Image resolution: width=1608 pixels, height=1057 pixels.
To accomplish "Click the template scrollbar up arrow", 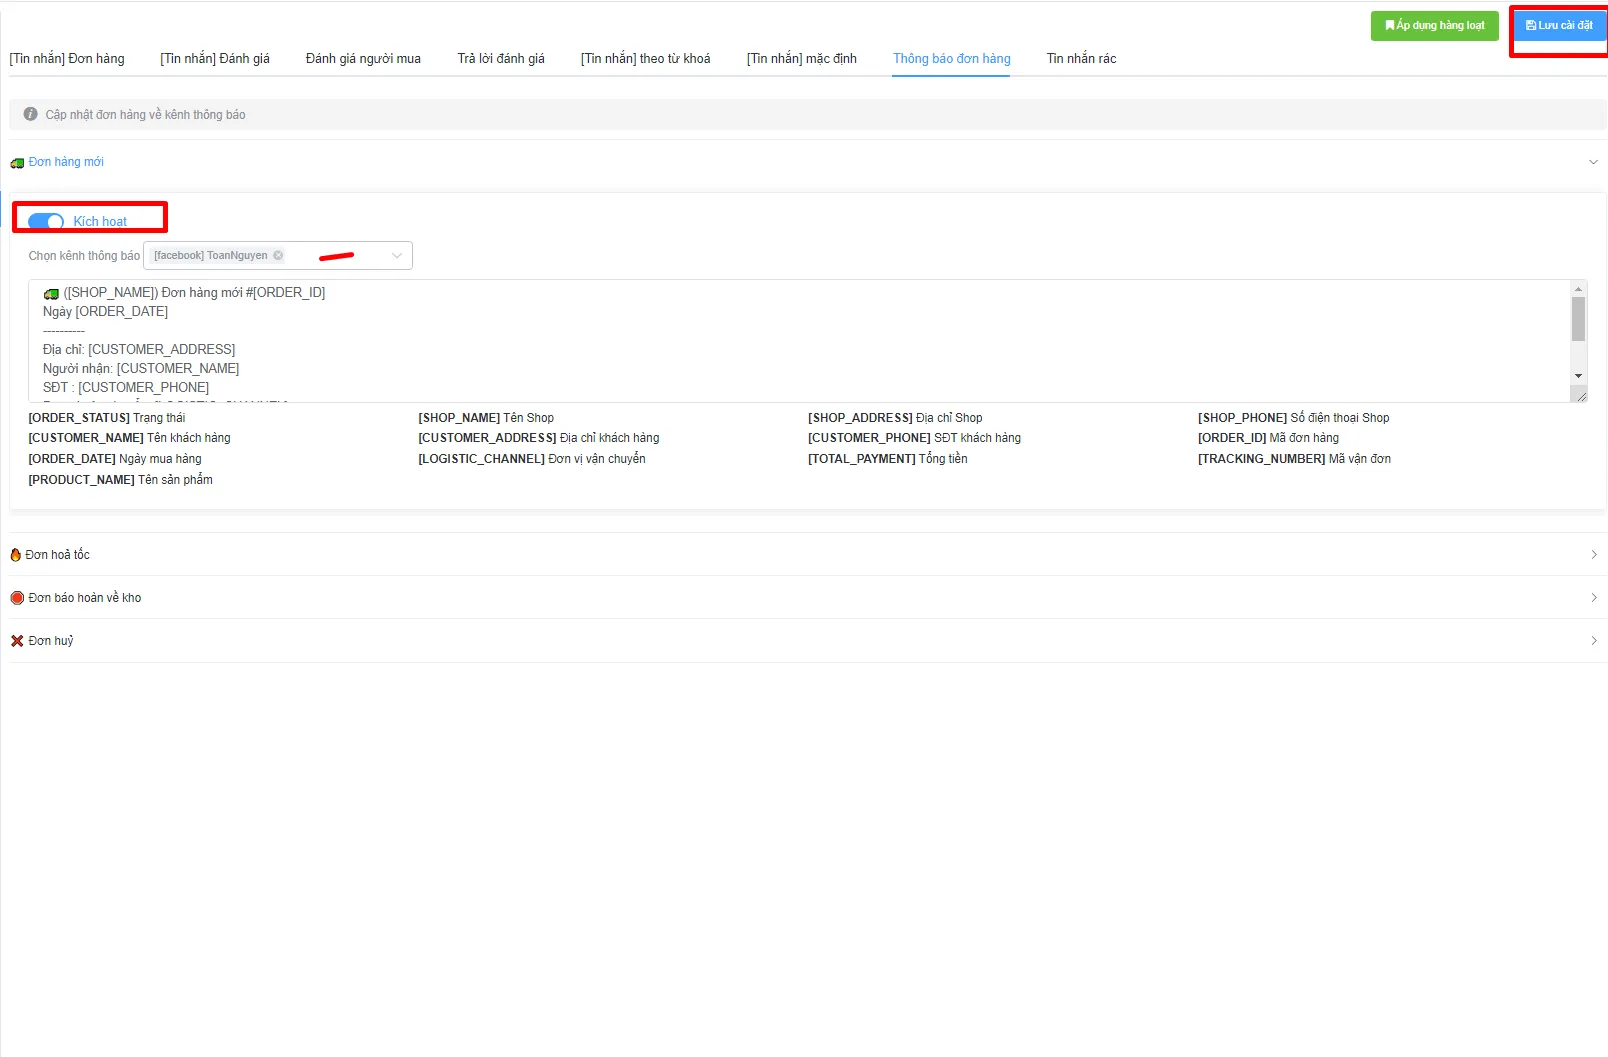I will pyautogui.click(x=1579, y=289).
